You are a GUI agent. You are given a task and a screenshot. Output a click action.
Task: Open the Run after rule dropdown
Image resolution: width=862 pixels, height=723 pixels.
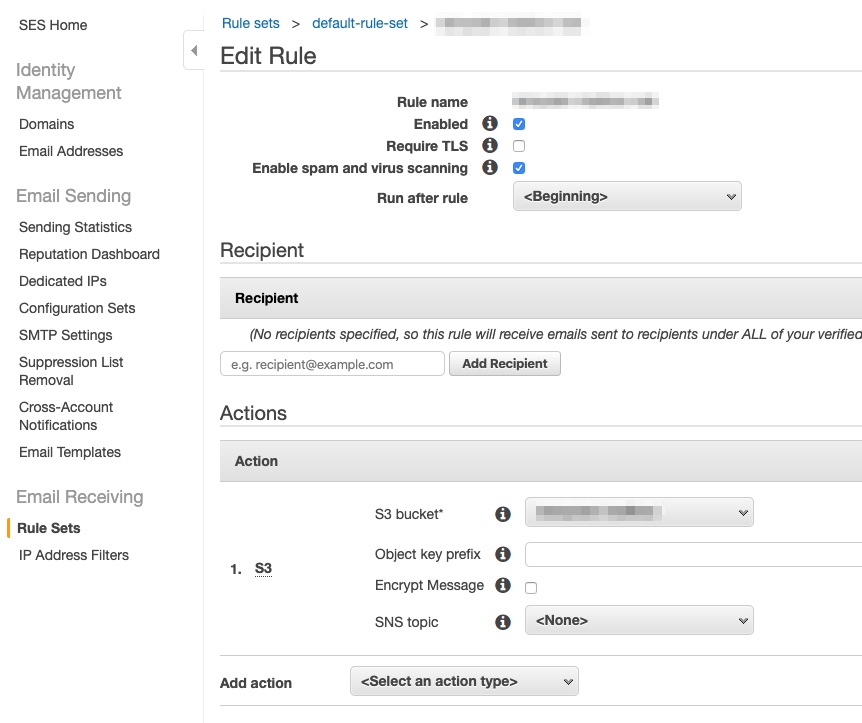627,196
